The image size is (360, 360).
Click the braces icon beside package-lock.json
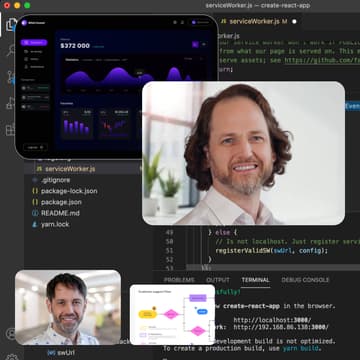[35, 191]
